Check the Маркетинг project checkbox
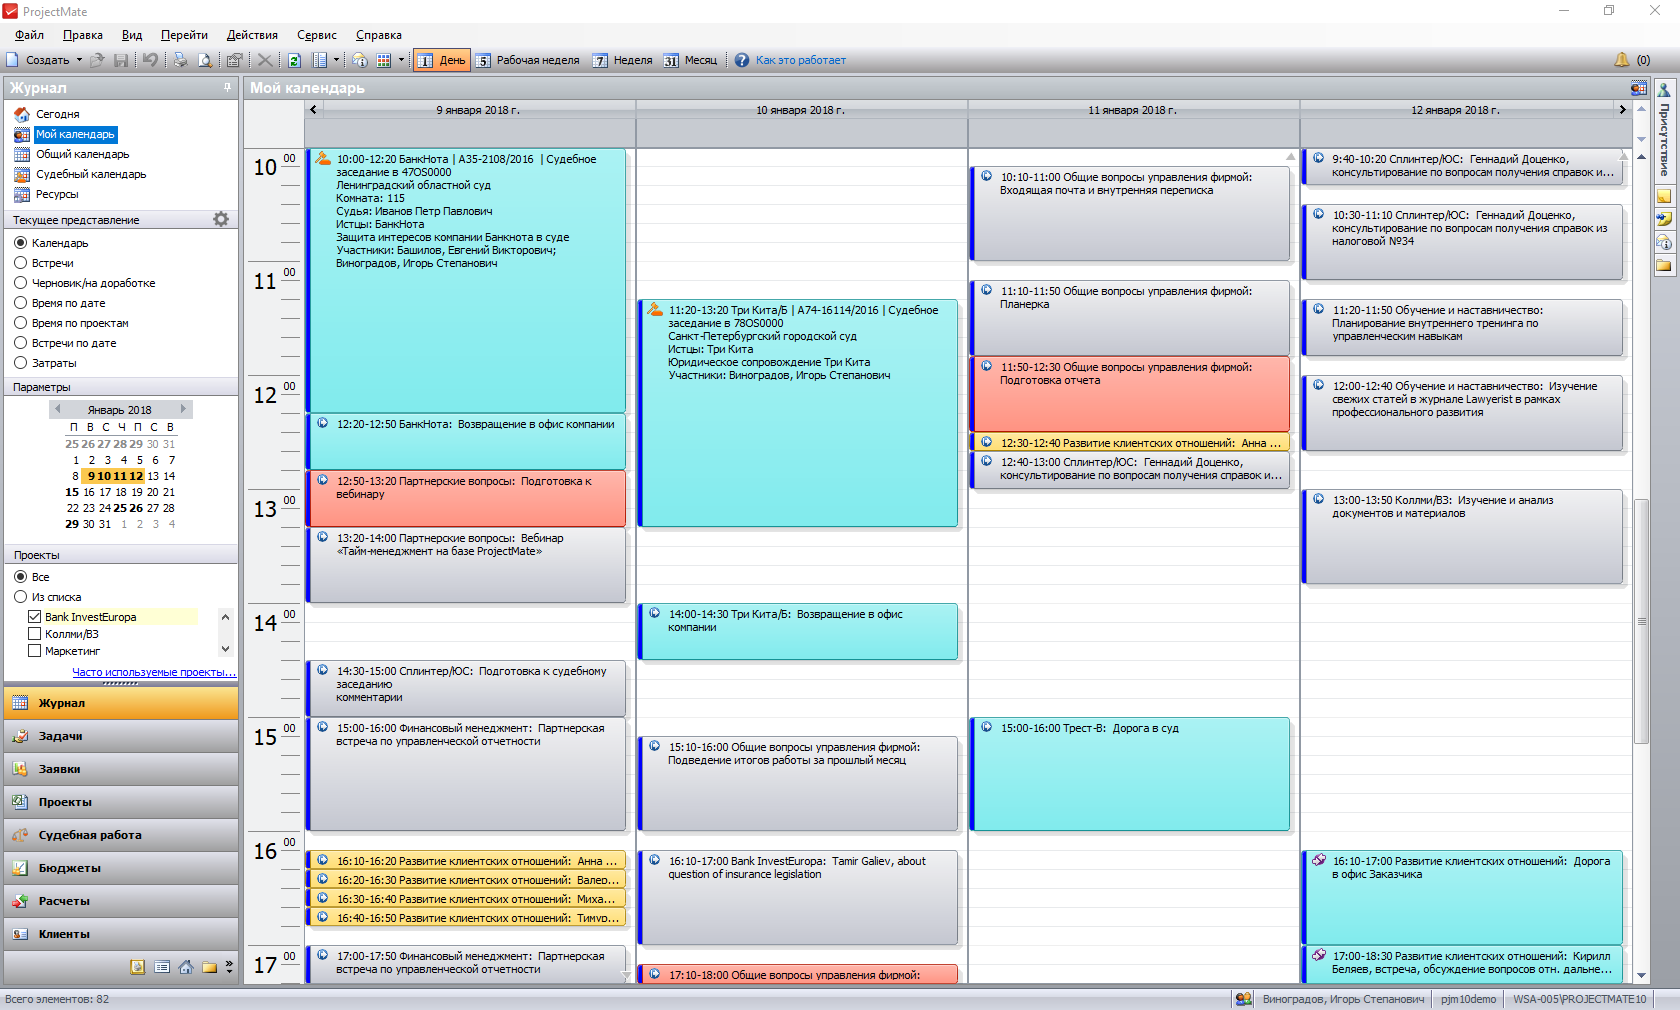The width and height of the screenshot is (1680, 1010). click(35, 651)
